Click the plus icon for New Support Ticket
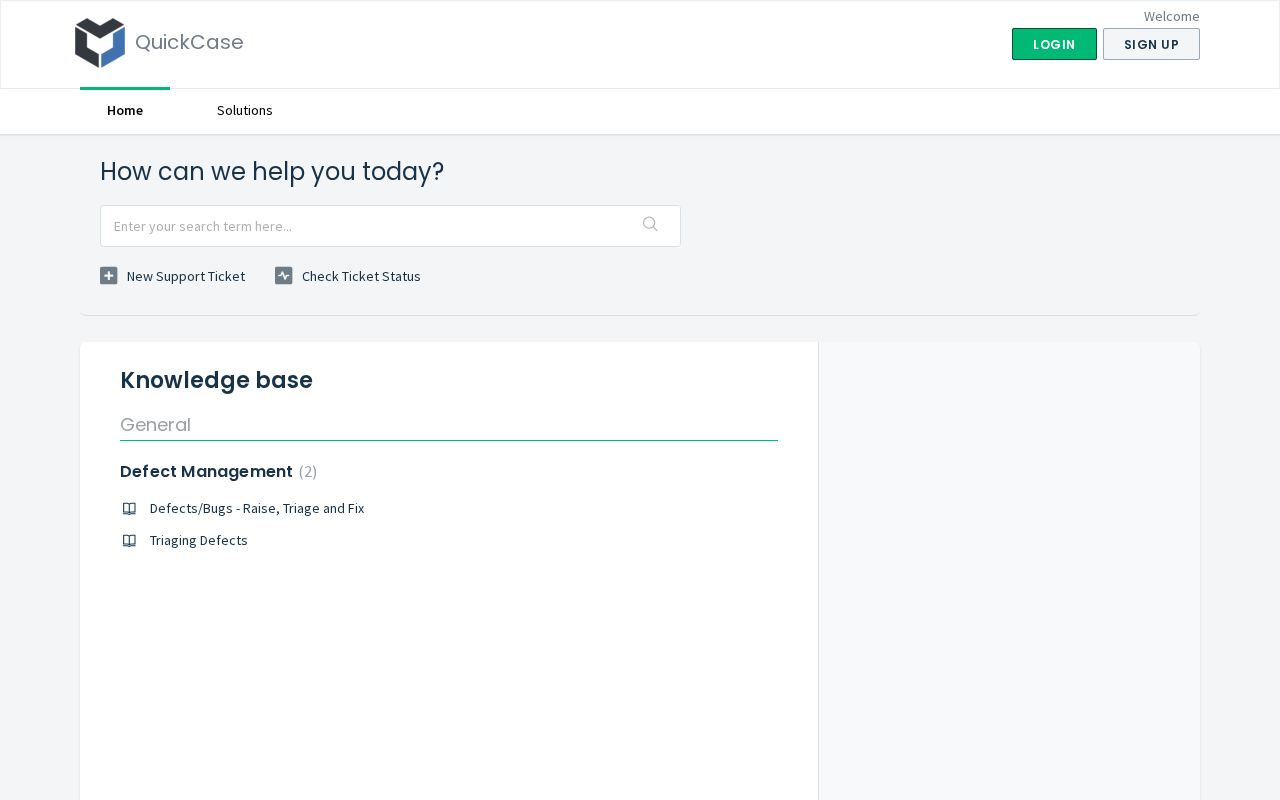Screen dimensions: 1280x800 click(x=109, y=276)
